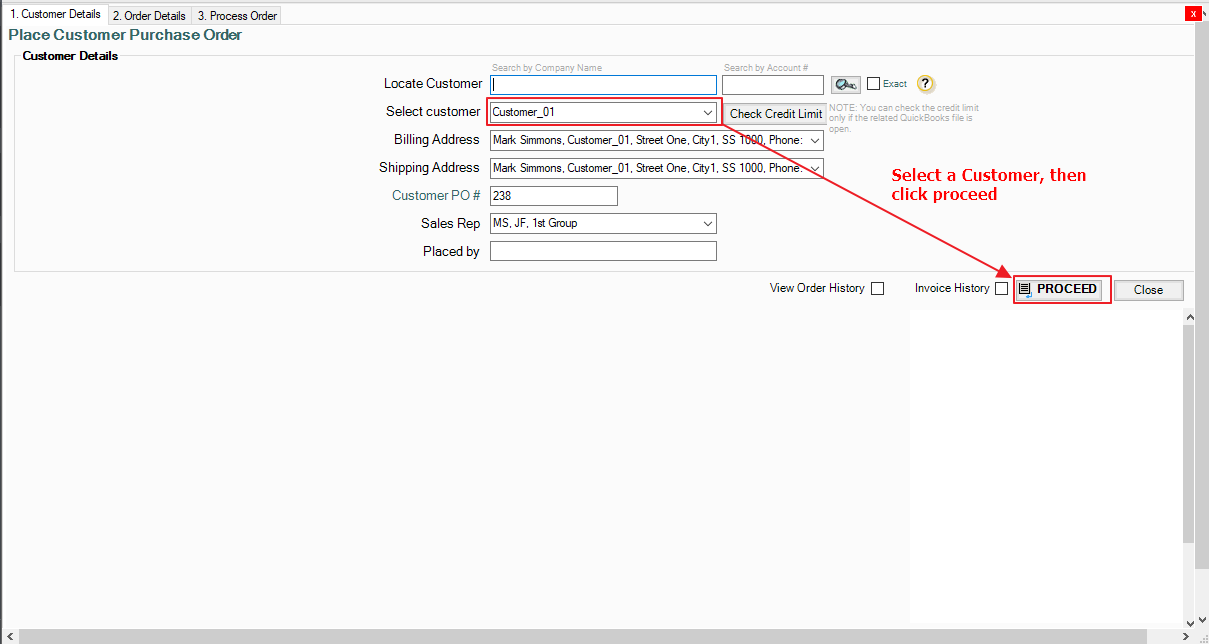Open the Sales Rep dropdown list
Screen dimensions: 1209x644
pyautogui.click(x=708, y=224)
